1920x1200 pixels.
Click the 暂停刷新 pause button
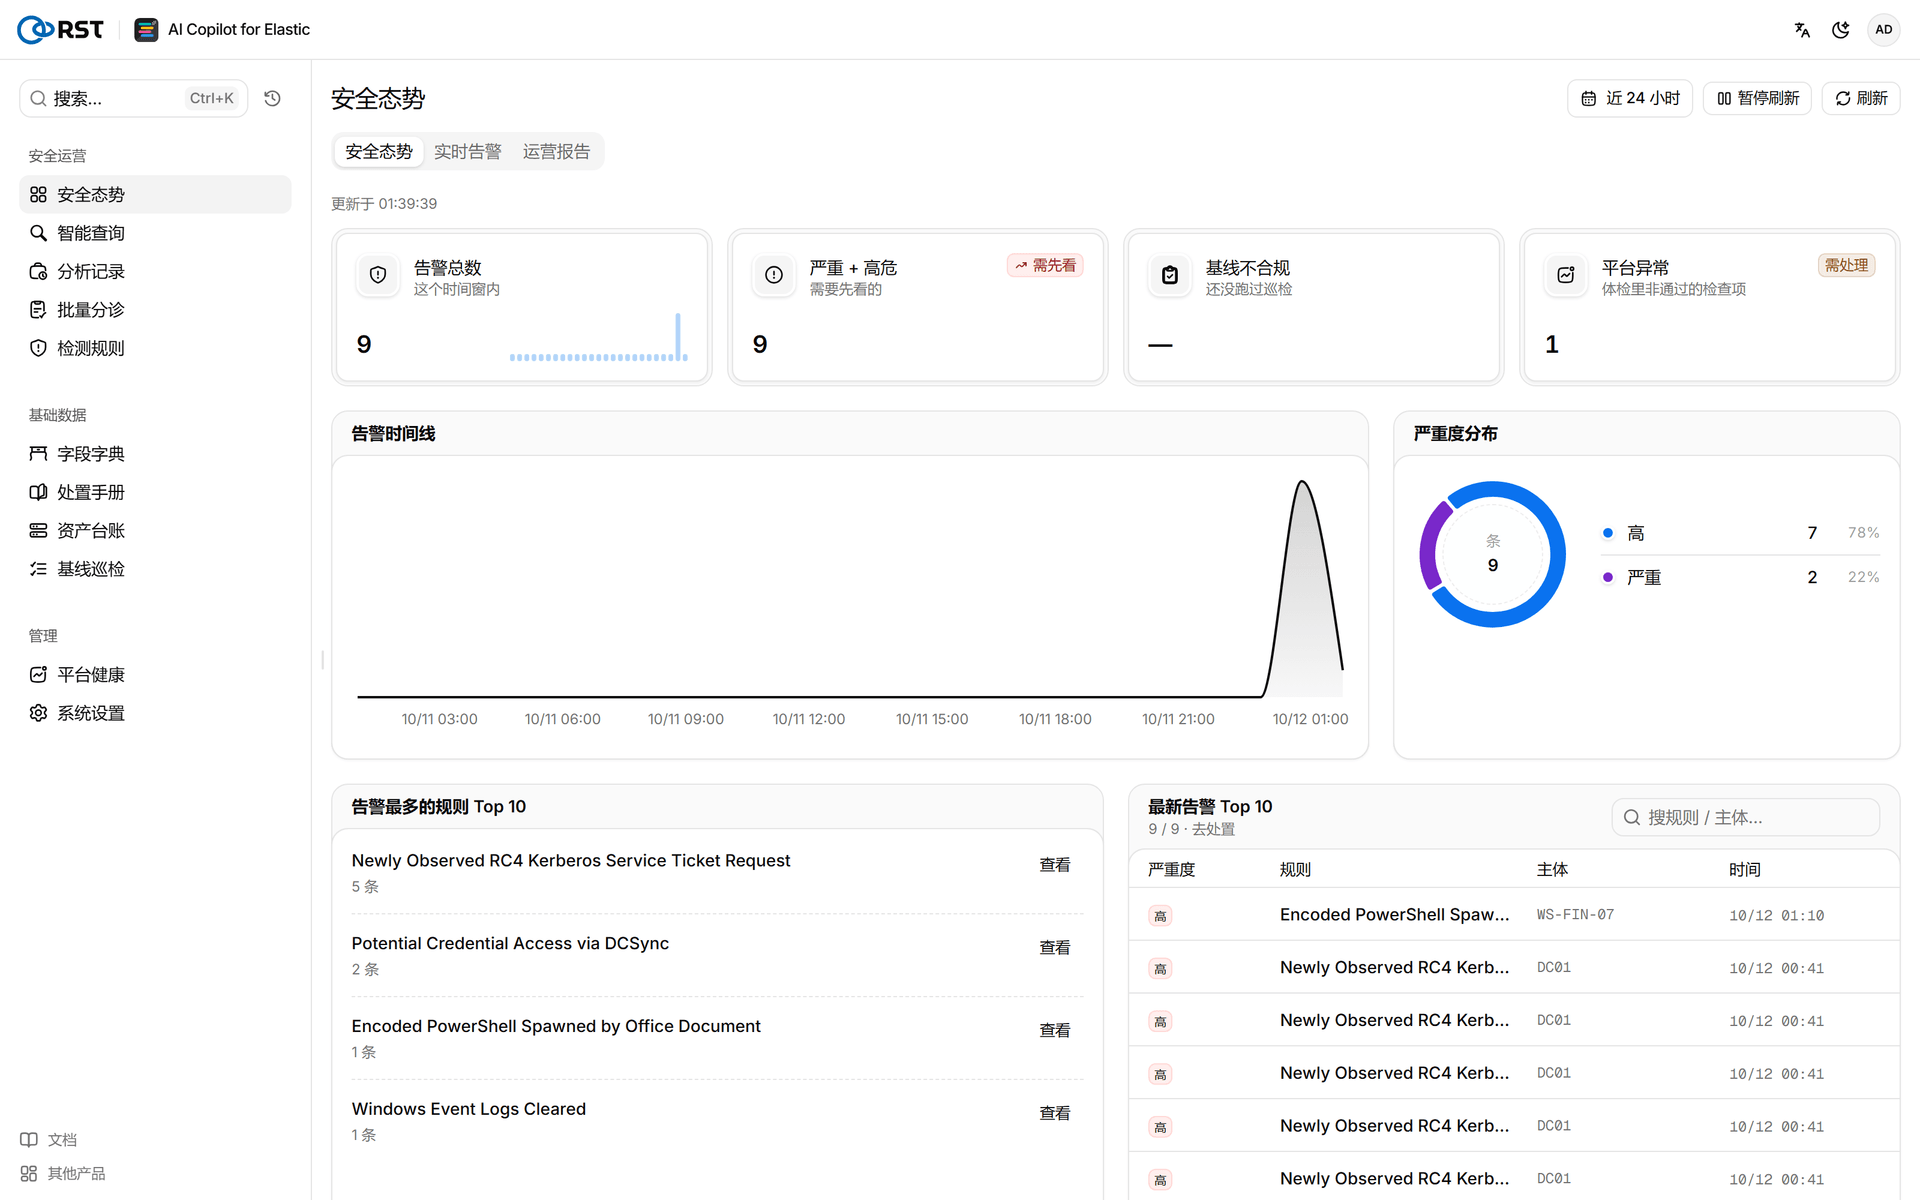tap(1757, 98)
